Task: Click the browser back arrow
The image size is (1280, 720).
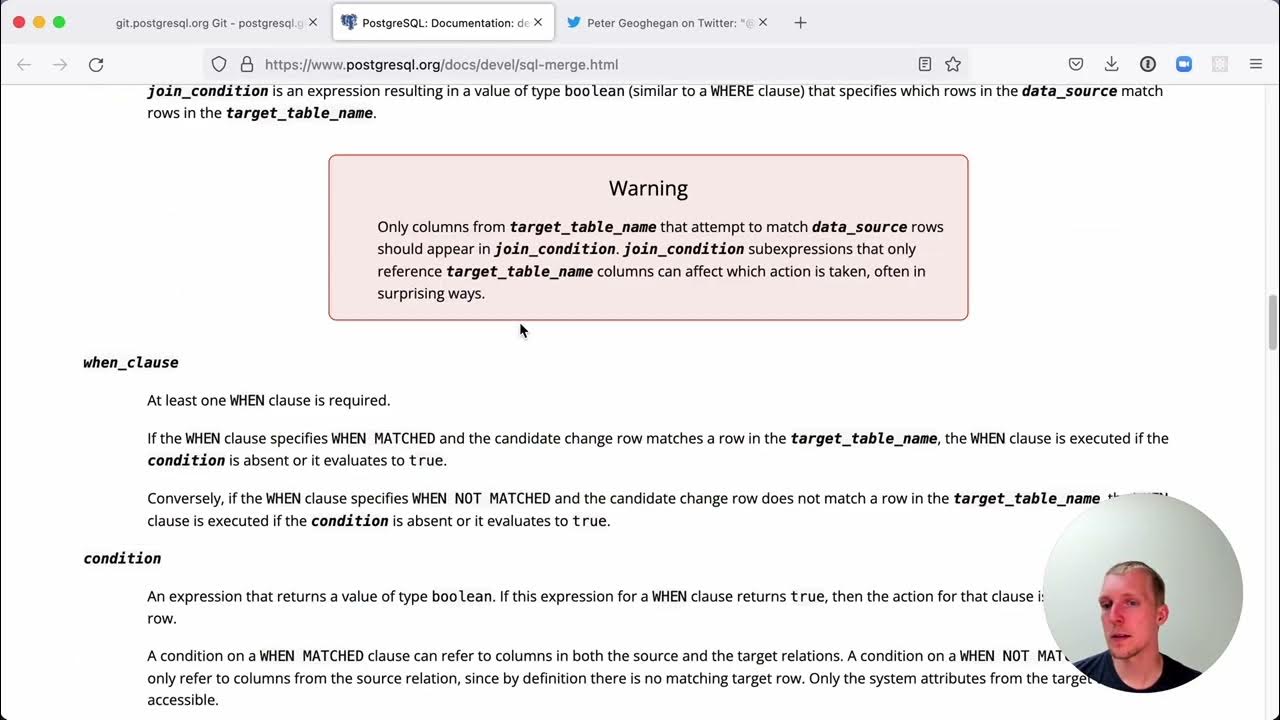Action: (x=24, y=64)
